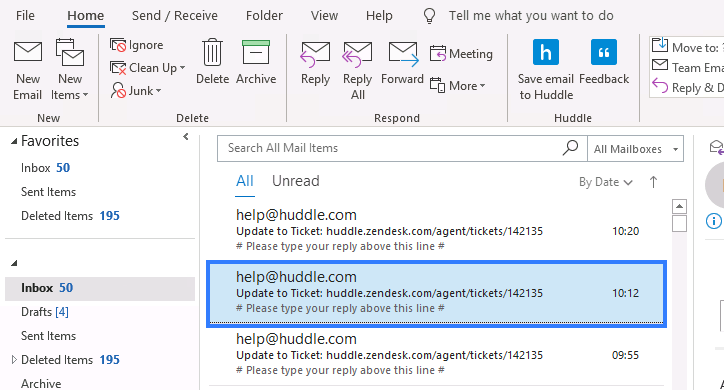The height and width of the screenshot is (390, 724).
Task: Collapse the Favorites section
Action: tap(14, 141)
